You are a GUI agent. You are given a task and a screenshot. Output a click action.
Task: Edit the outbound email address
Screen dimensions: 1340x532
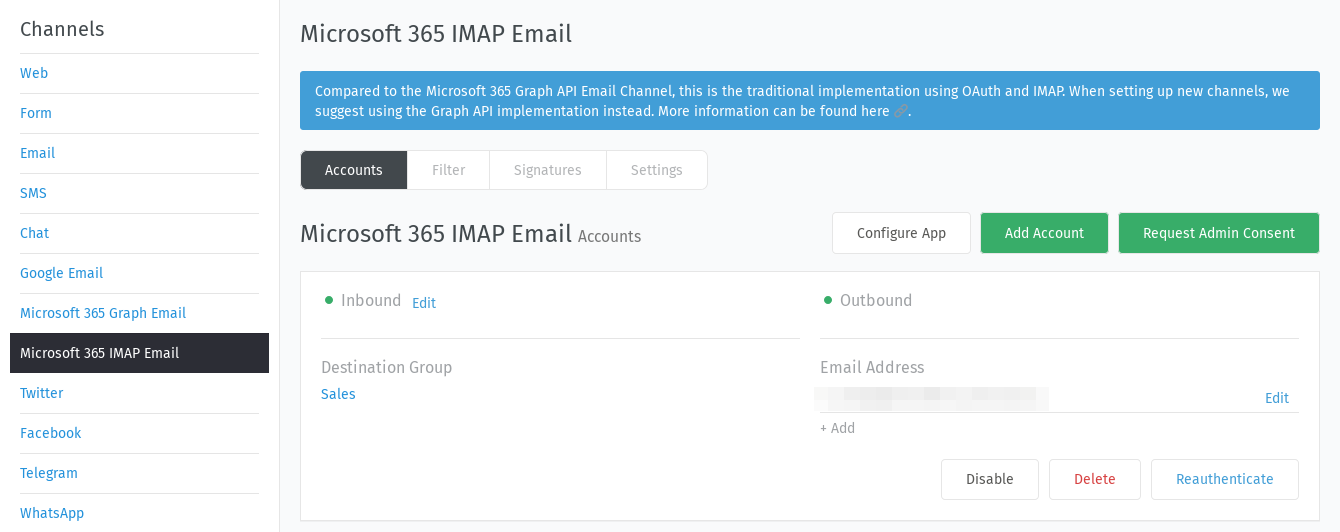(x=1277, y=398)
